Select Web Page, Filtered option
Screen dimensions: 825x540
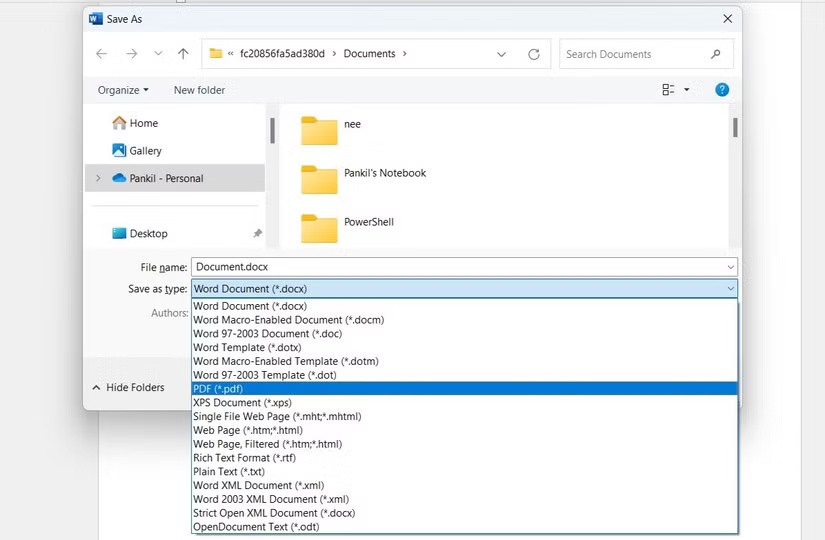[x=465, y=444]
